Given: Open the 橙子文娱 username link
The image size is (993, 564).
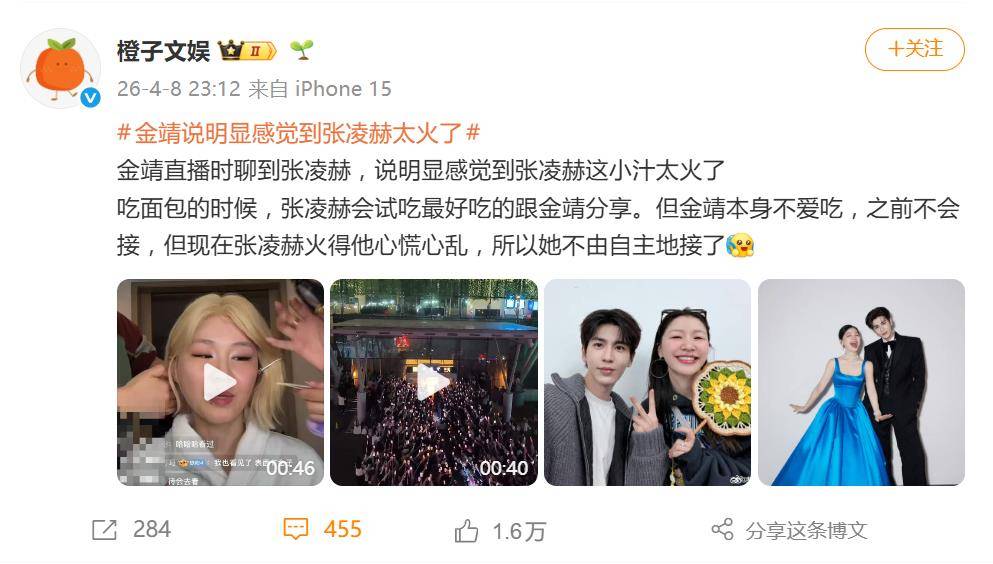Looking at the screenshot, I should (163, 51).
